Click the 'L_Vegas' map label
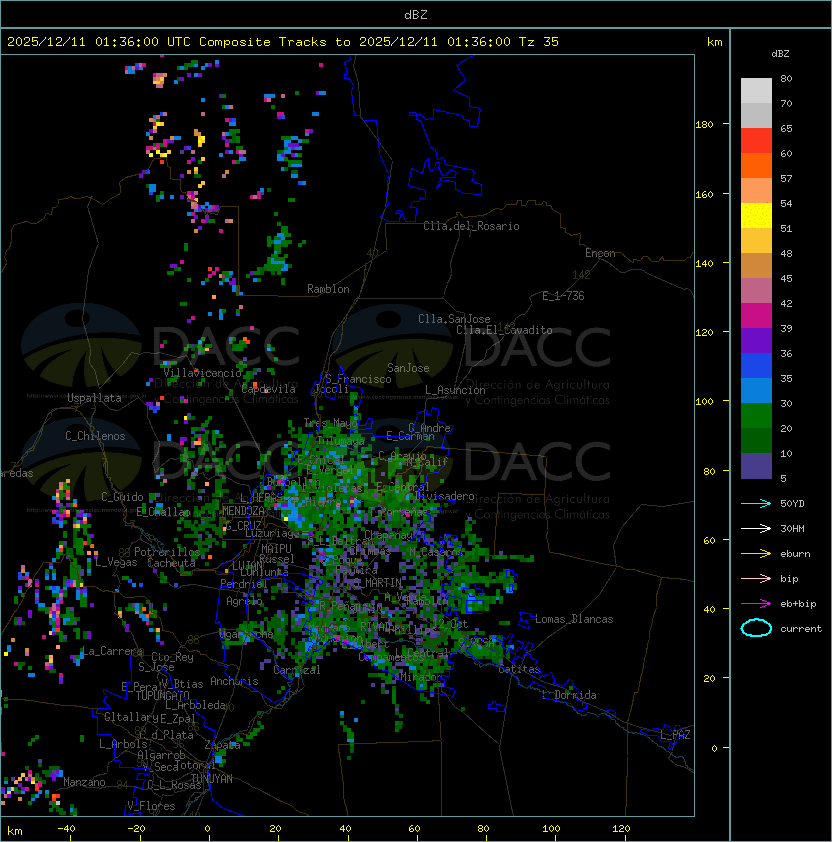This screenshot has height=842, width=832. click(116, 562)
